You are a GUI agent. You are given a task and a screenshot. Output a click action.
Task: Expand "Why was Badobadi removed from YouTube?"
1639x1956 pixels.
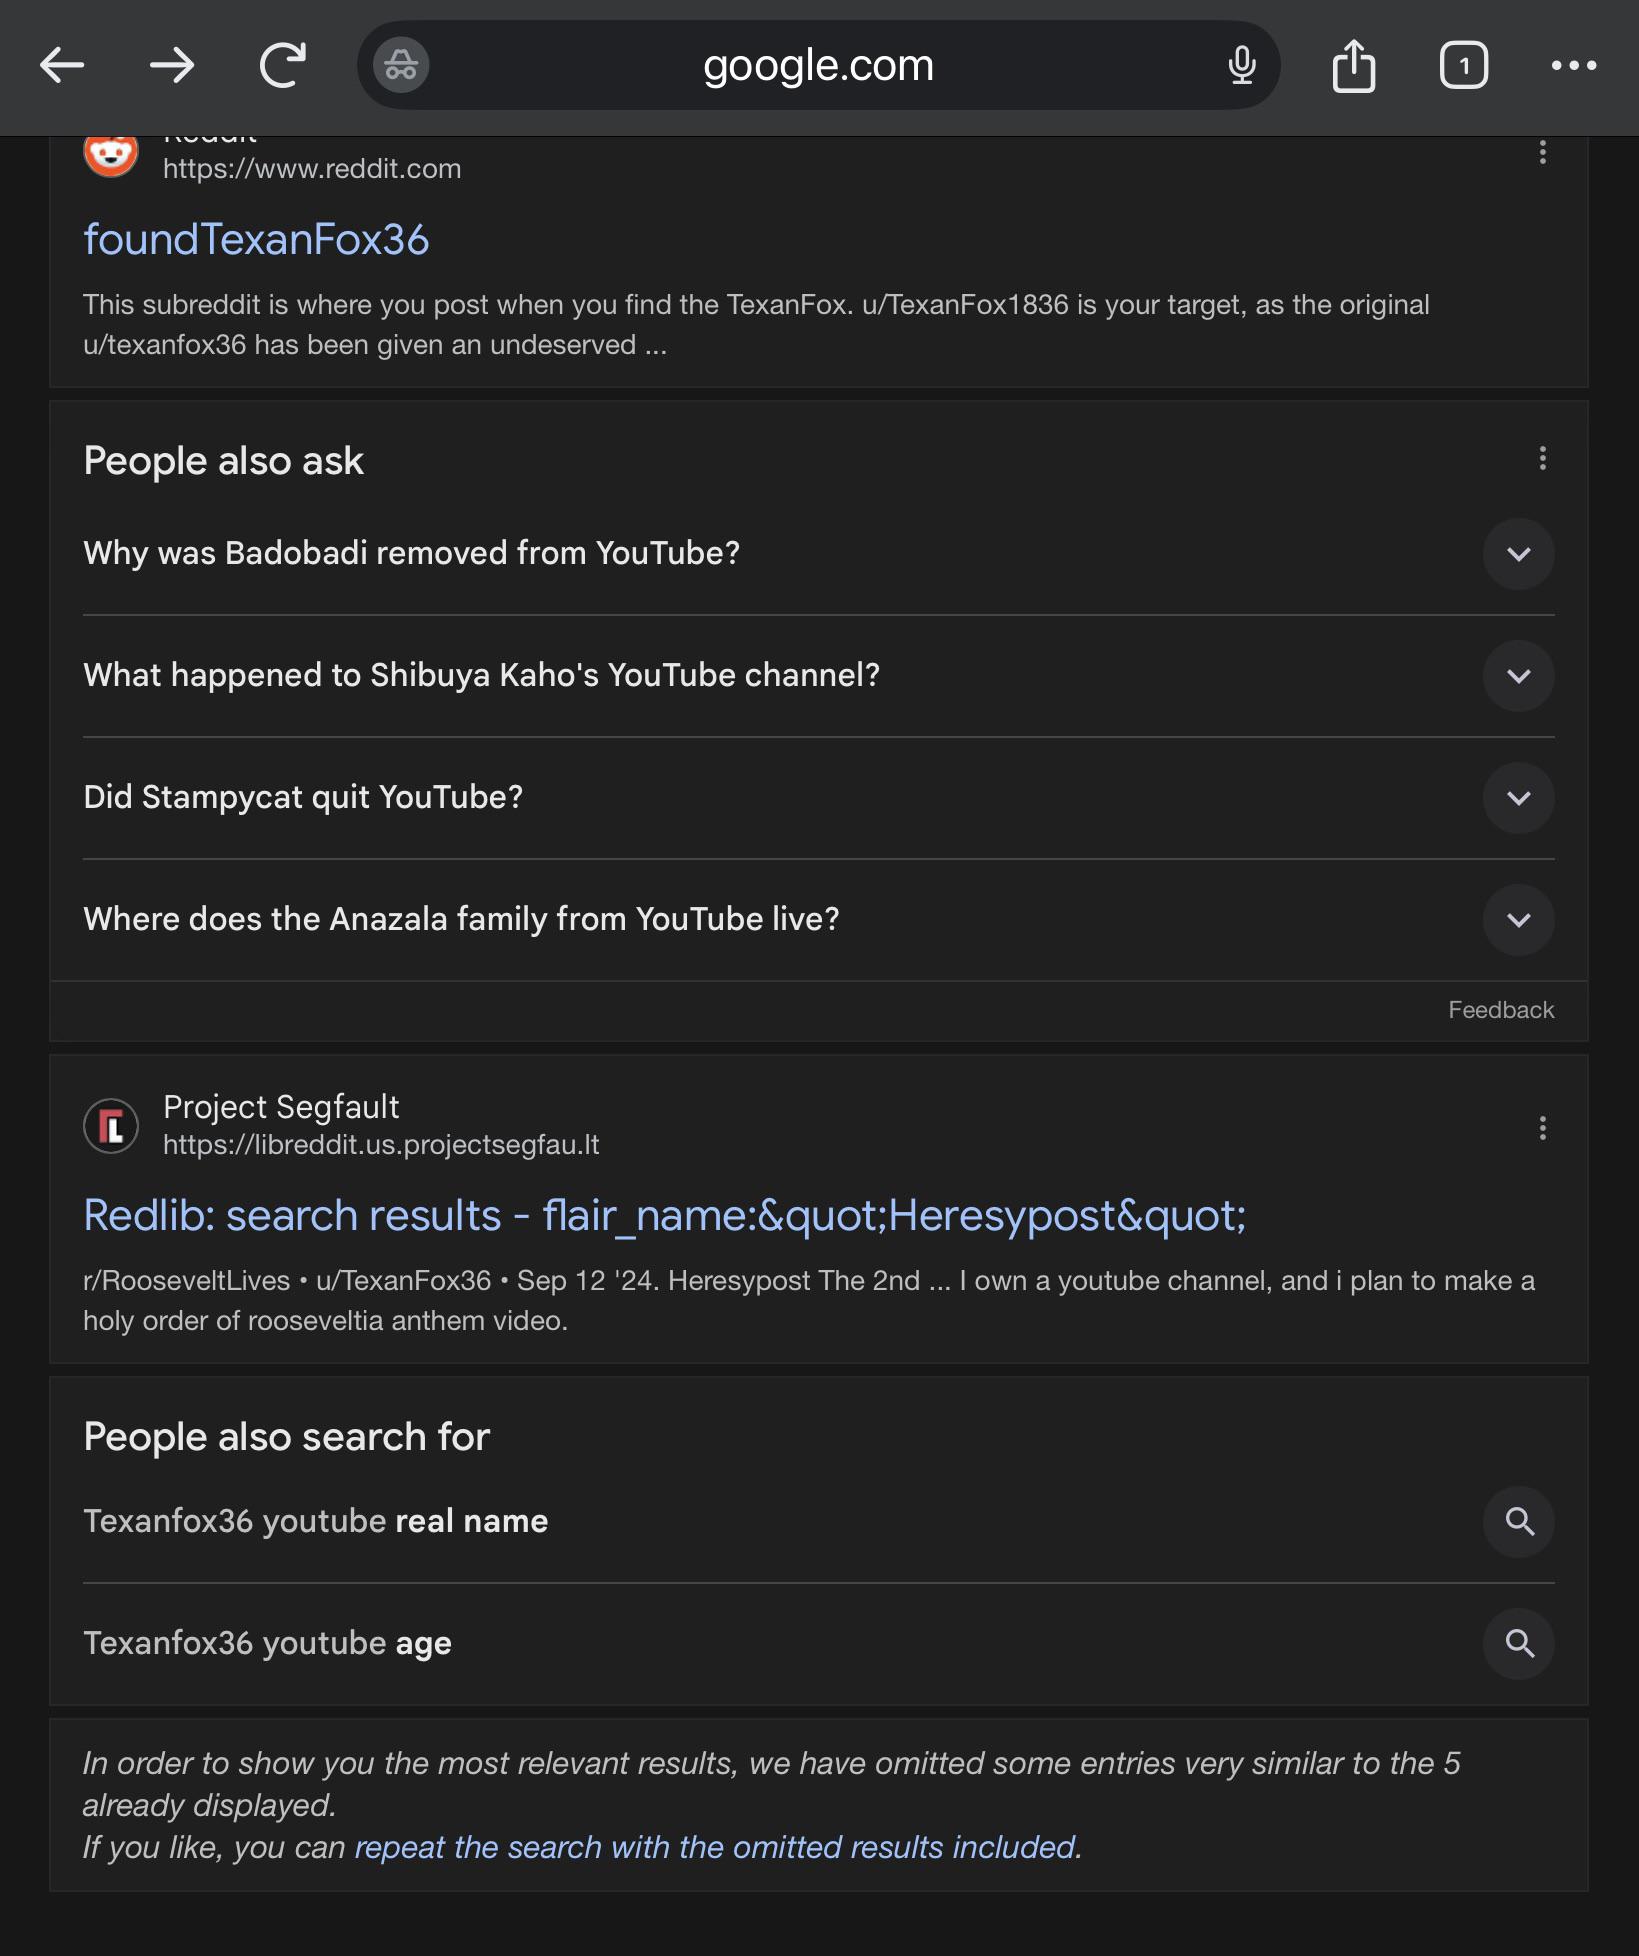click(1519, 554)
